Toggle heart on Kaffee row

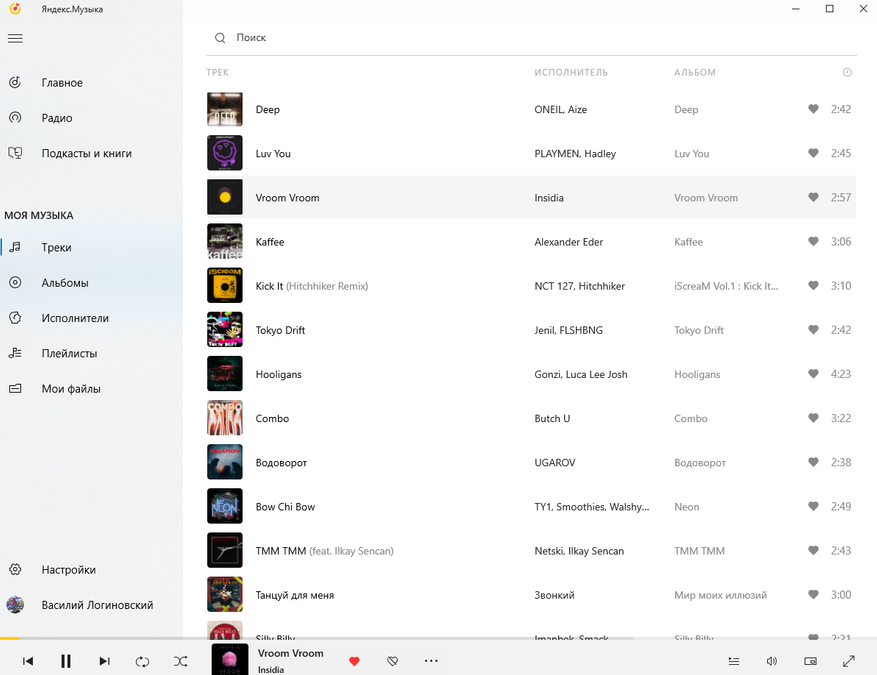click(813, 242)
